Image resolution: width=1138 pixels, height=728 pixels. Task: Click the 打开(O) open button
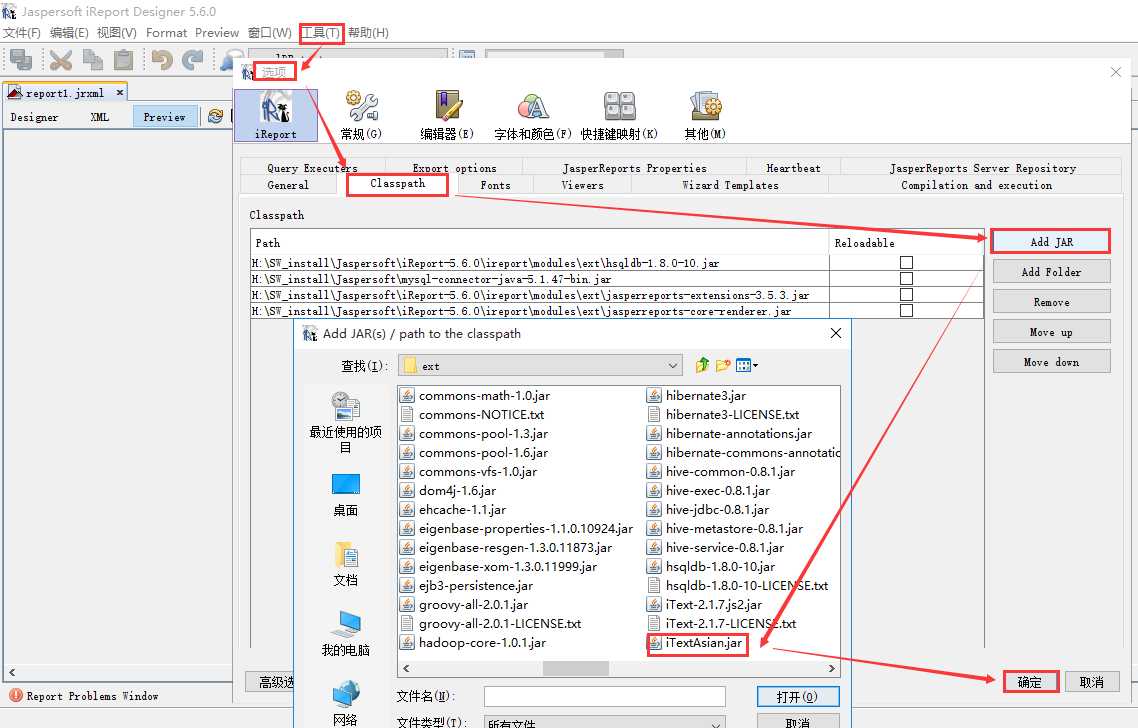coord(797,697)
